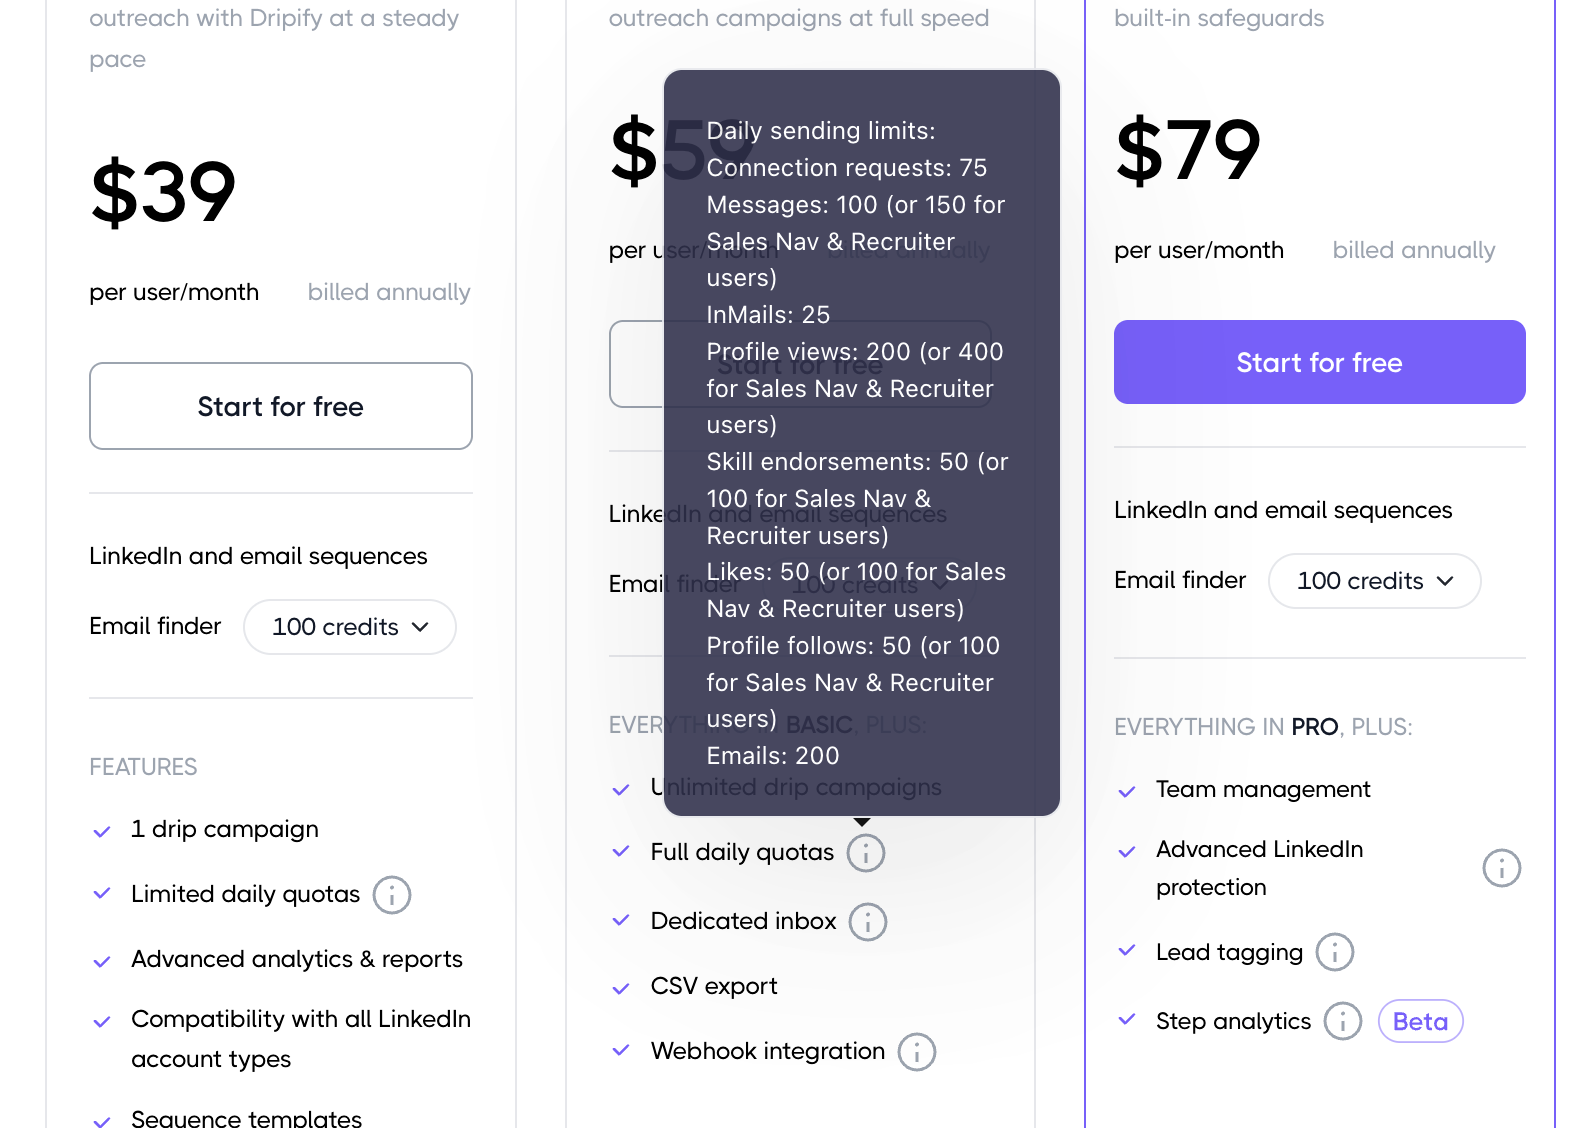Click checkmark beside Team management
This screenshot has height=1128, width=1584.
point(1127,791)
